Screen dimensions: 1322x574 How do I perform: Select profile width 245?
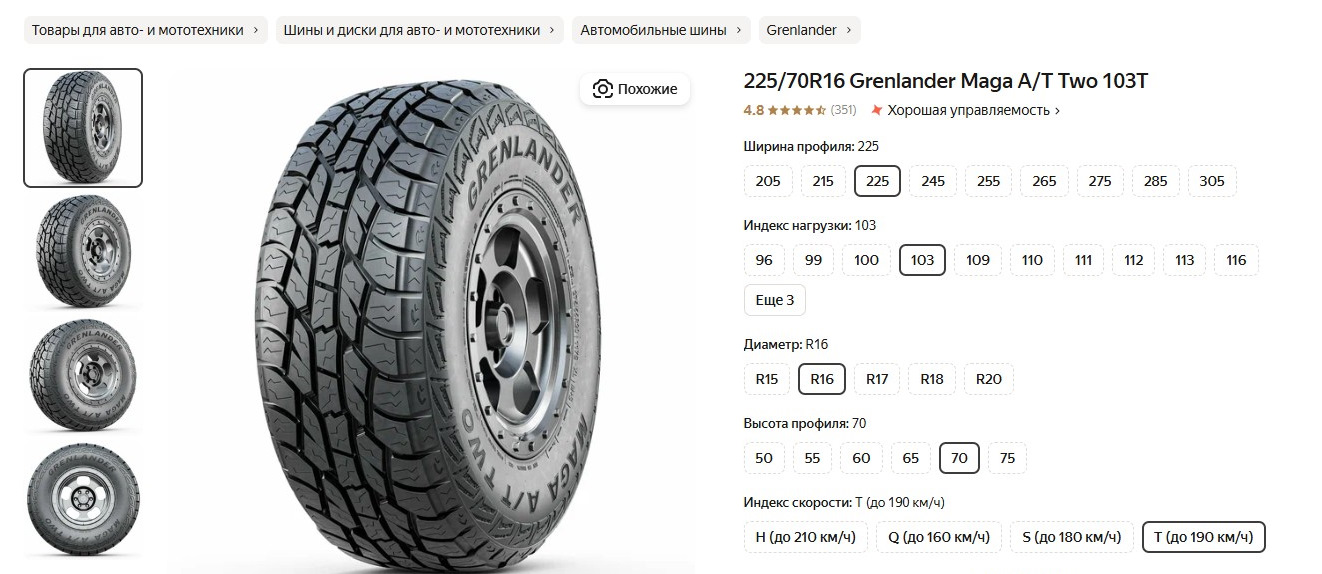click(x=933, y=181)
